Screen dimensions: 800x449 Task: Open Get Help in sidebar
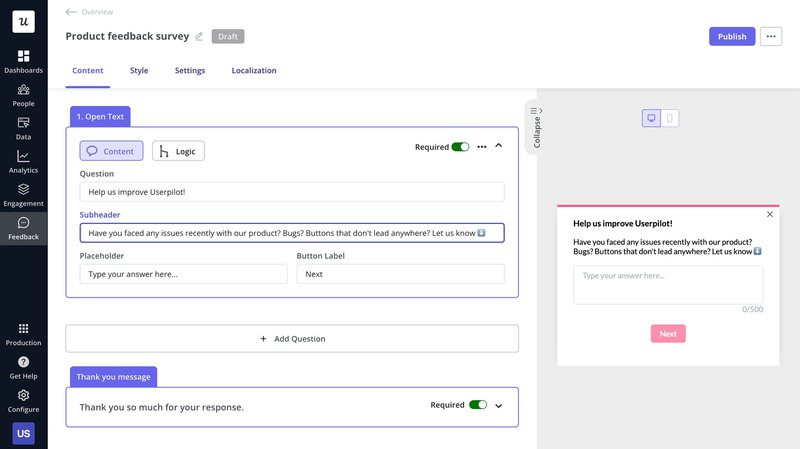click(23, 367)
